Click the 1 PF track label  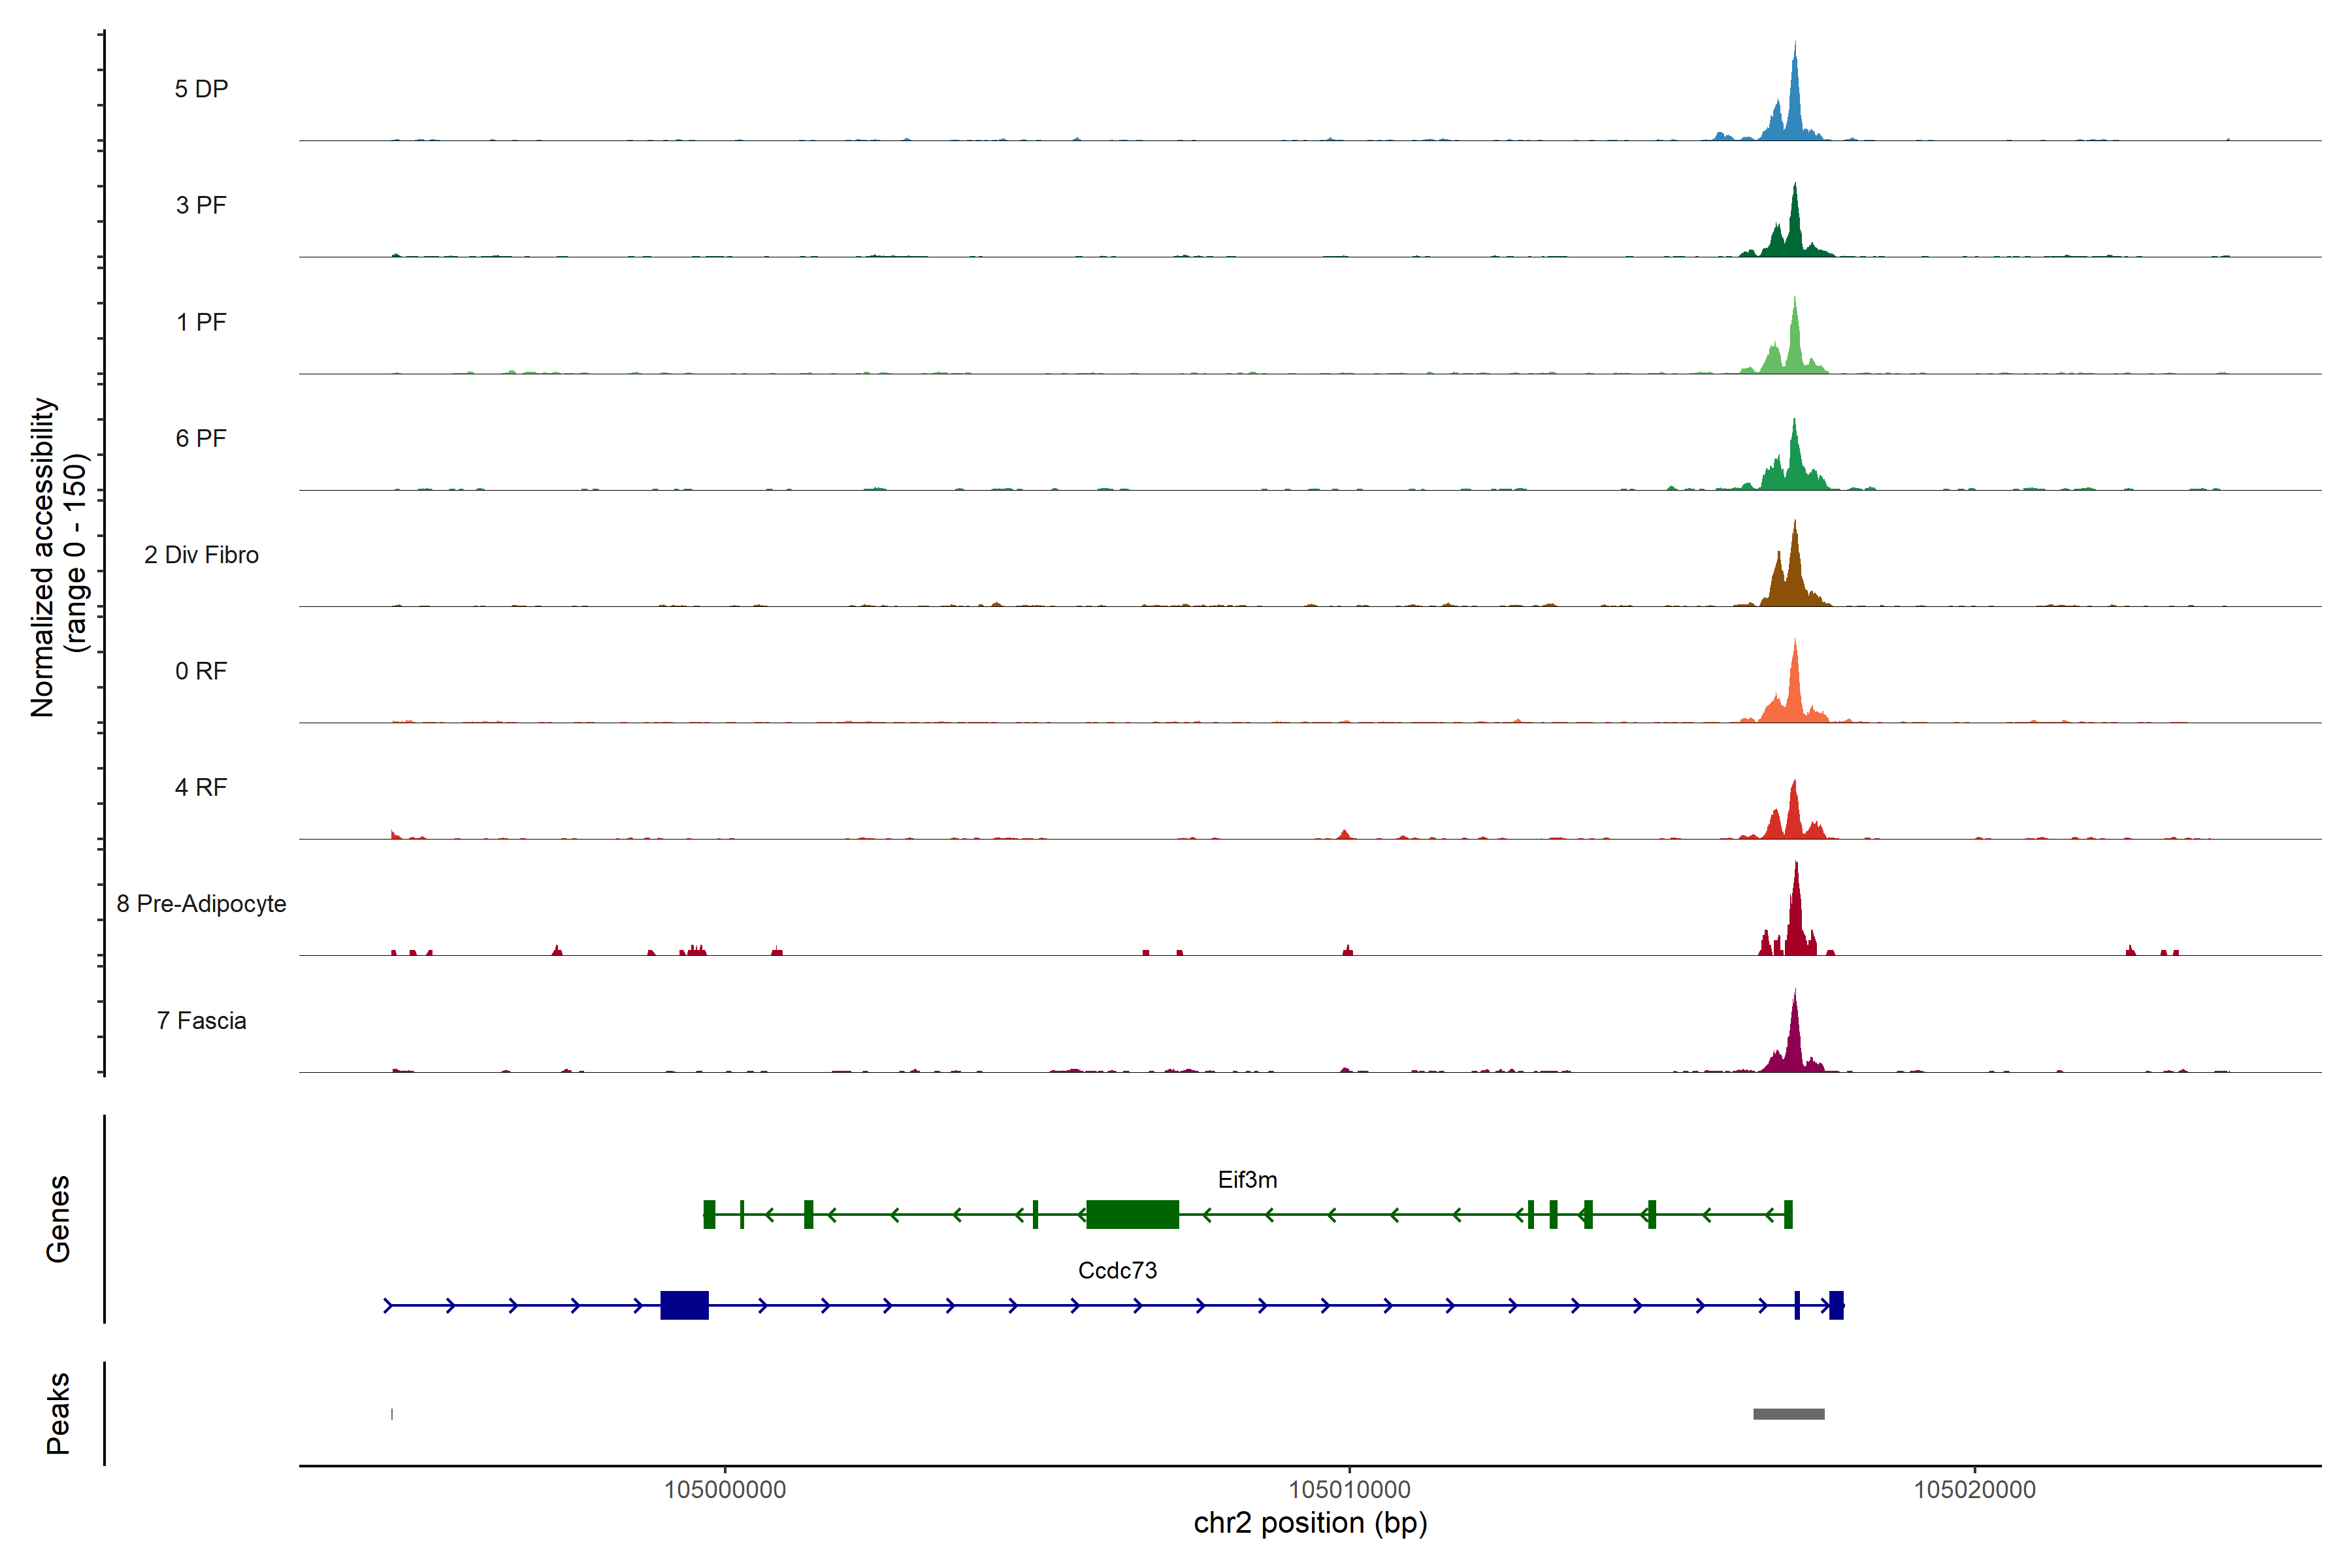click(201, 322)
